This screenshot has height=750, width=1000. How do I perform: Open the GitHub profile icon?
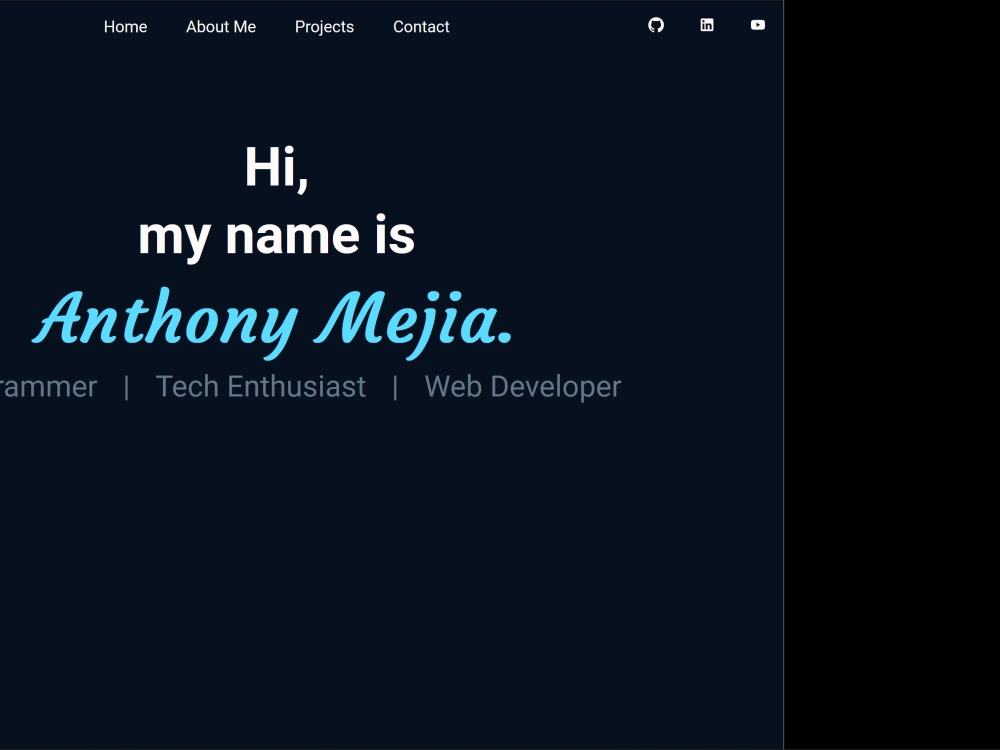coord(656,26)
